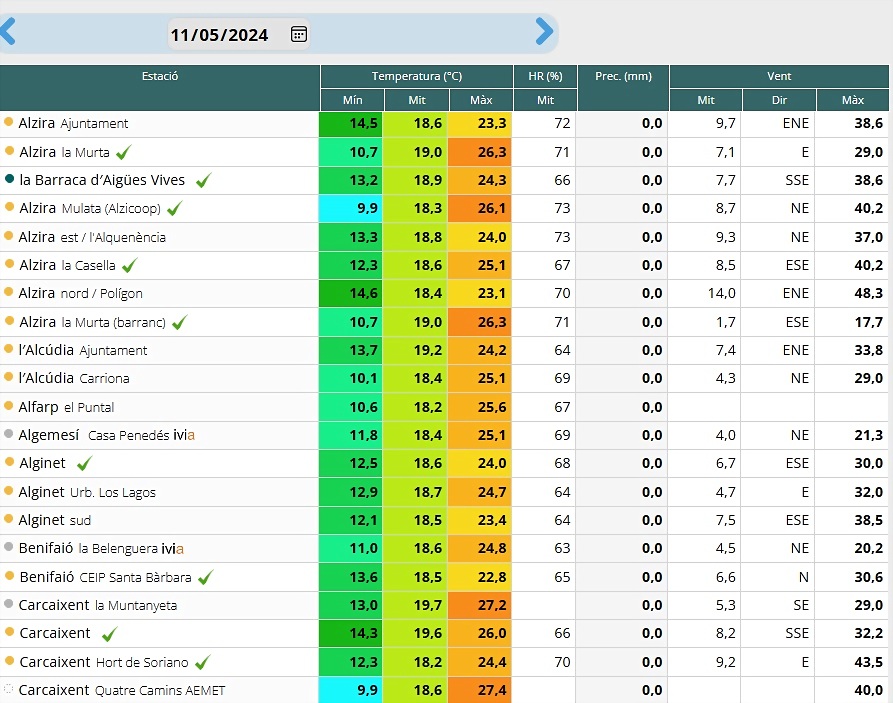Click the grey dot before Algemesí Casa Penedés
Screen dimensions: 893x703
click(x=9, y=434)
